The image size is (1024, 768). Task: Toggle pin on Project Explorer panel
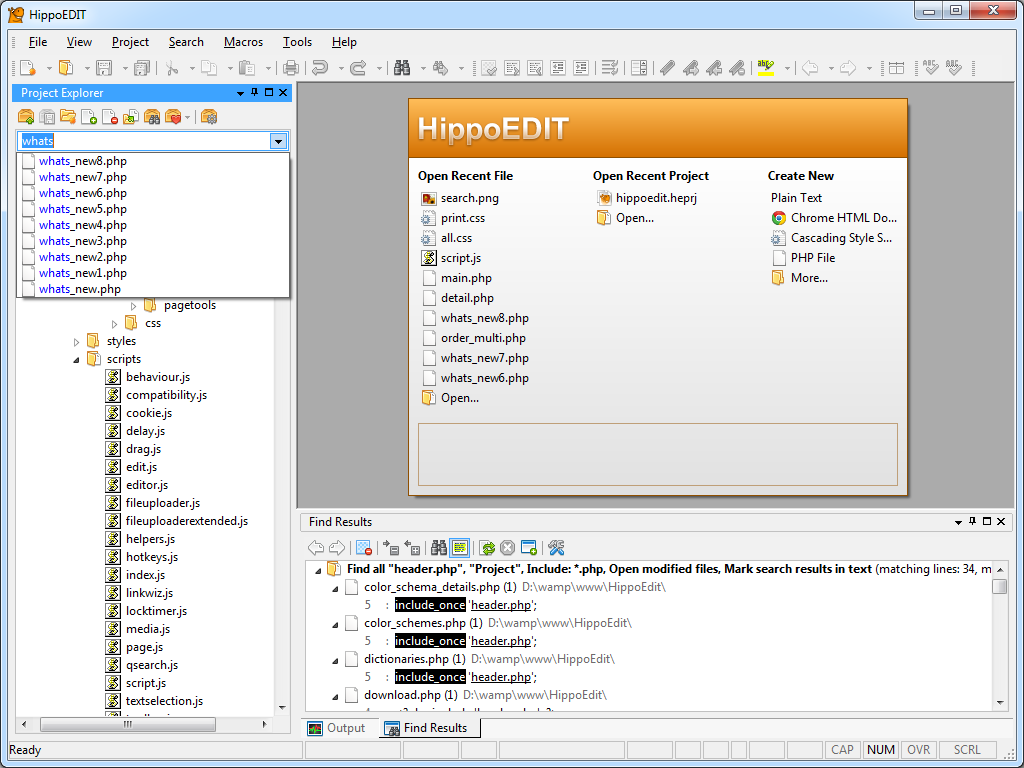click(x=255, y=93)
